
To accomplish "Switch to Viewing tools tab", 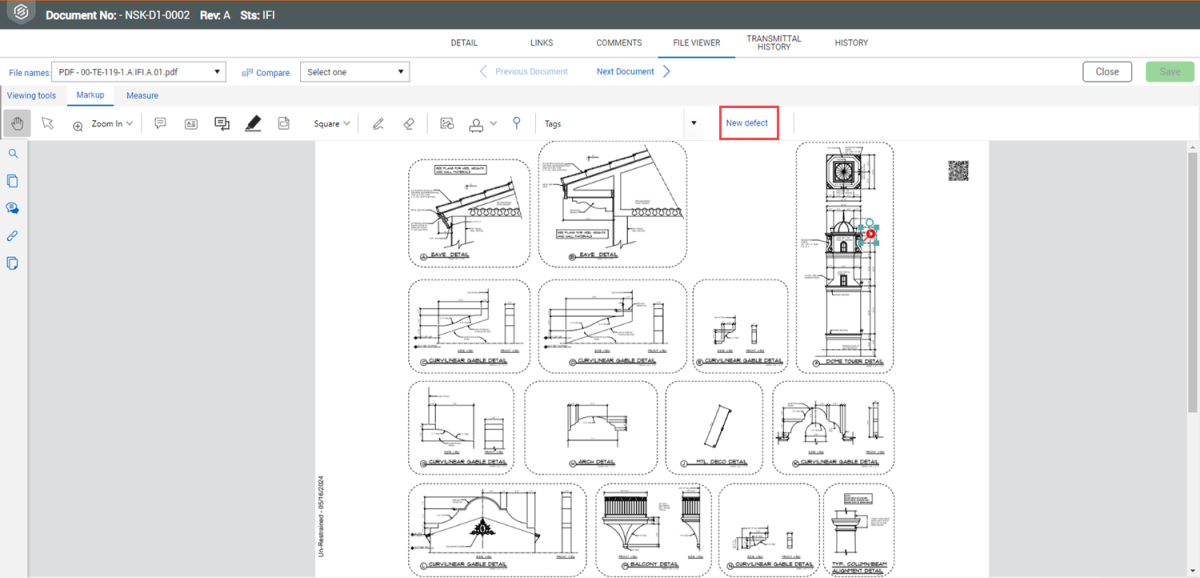I will (x=32, y=96).
